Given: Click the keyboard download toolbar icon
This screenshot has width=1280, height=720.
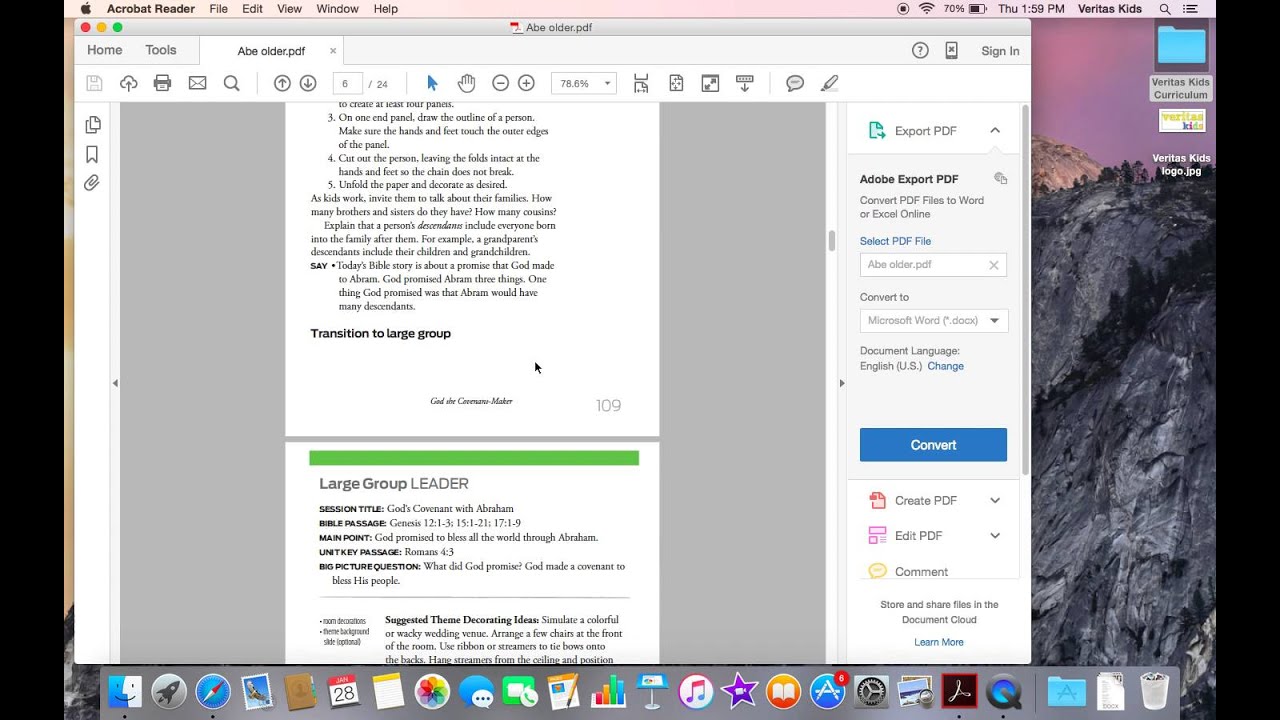Looking at the screenshot, I should [x=744, y=83].
